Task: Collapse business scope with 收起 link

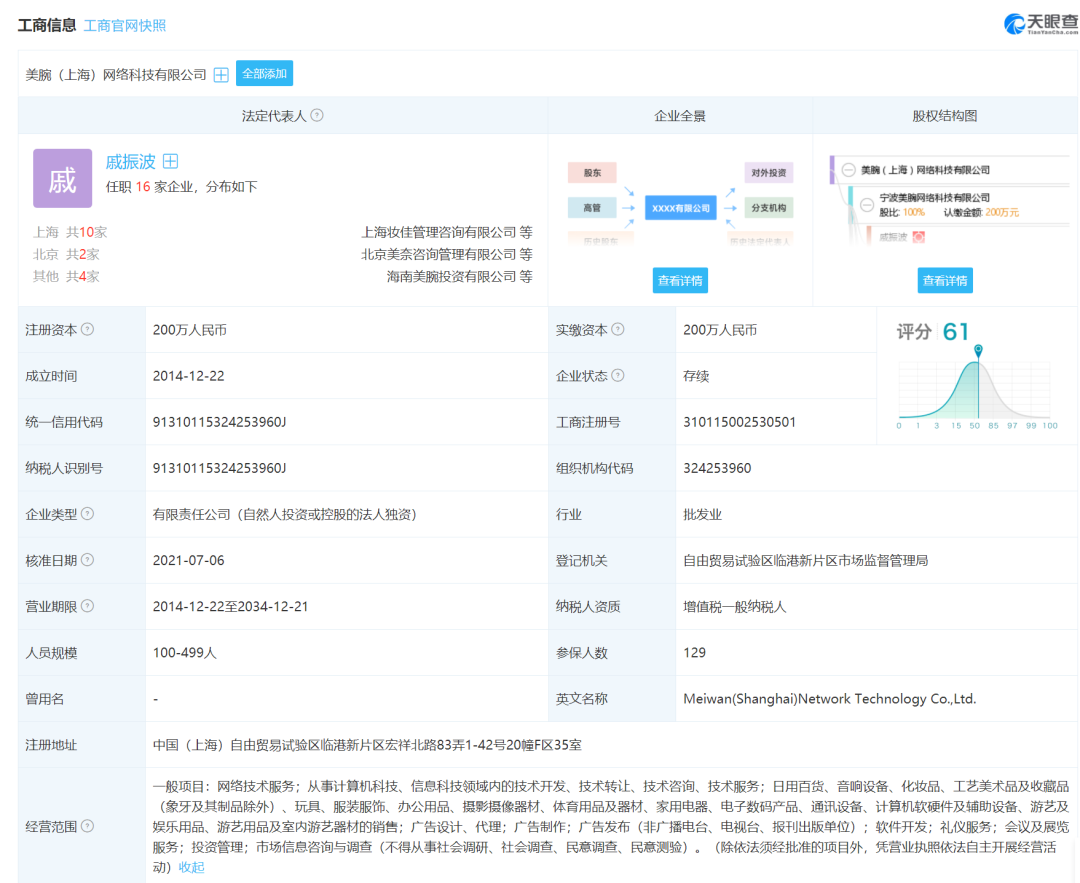Action: pyautogui.click(x=191, y=867)
